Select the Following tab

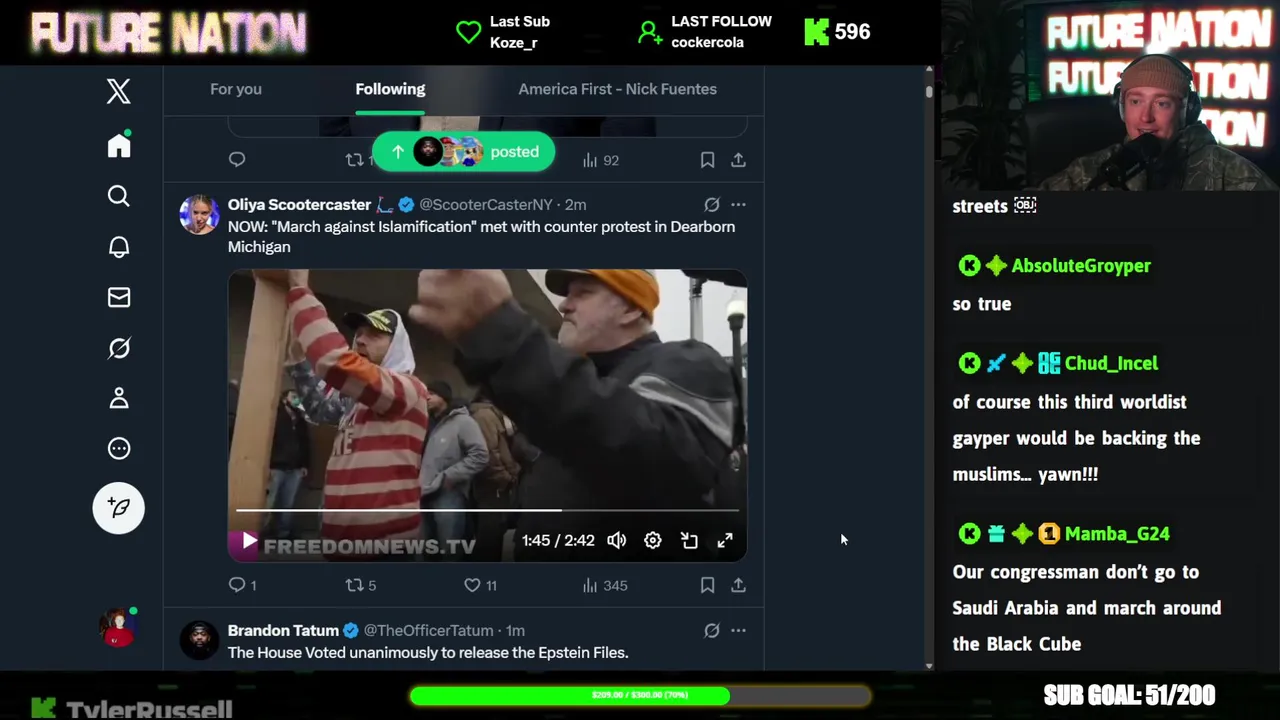pyautogui.click(x=390, y=89)
